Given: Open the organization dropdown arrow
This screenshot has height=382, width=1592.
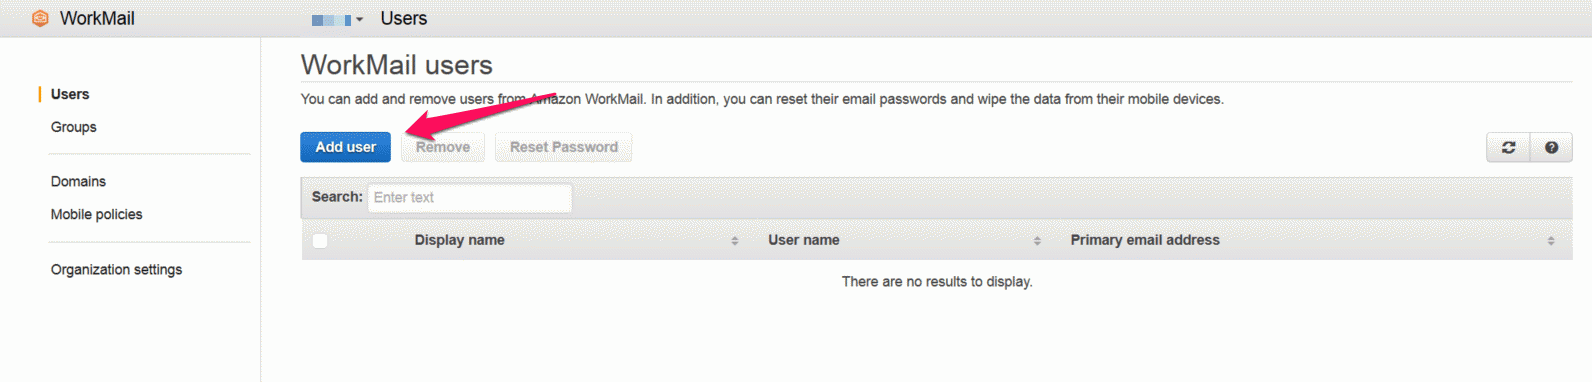Looking at the screenshot, I should click(359, 19).
